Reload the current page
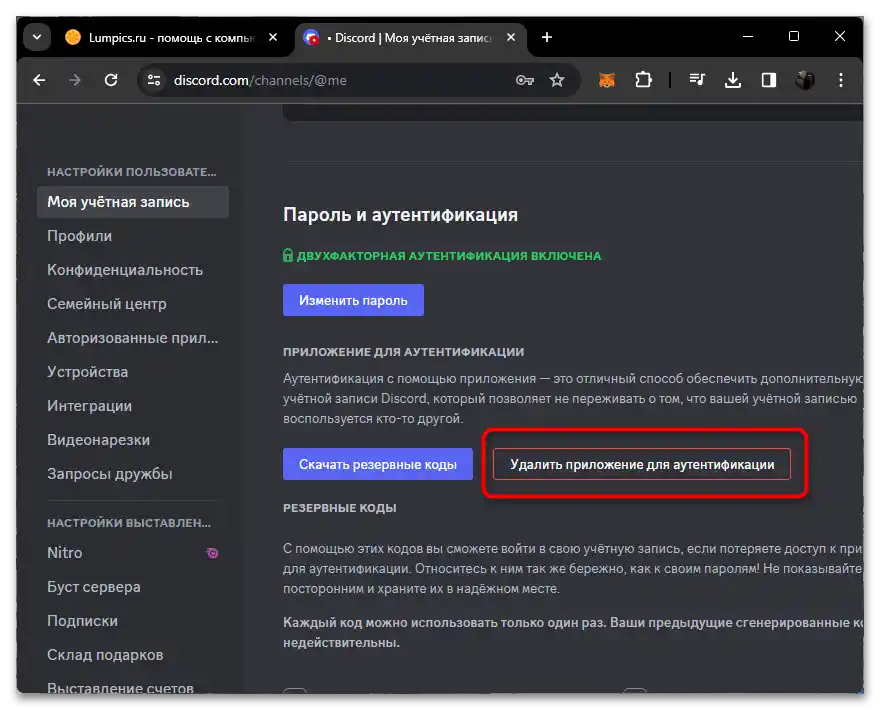 click(111, 80)
